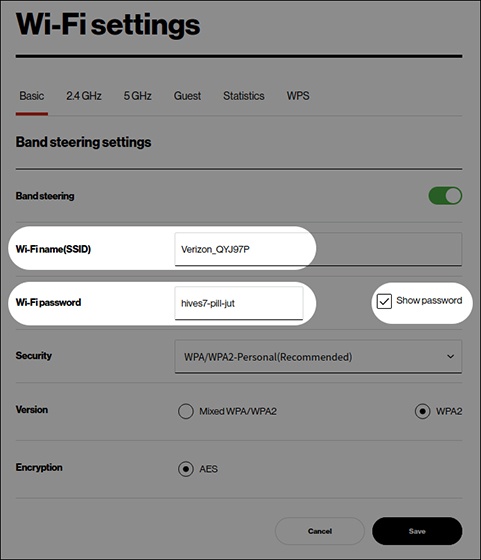
Task: Click the Wi-Fi name (SSID) input field
Action: pos(318,249)
